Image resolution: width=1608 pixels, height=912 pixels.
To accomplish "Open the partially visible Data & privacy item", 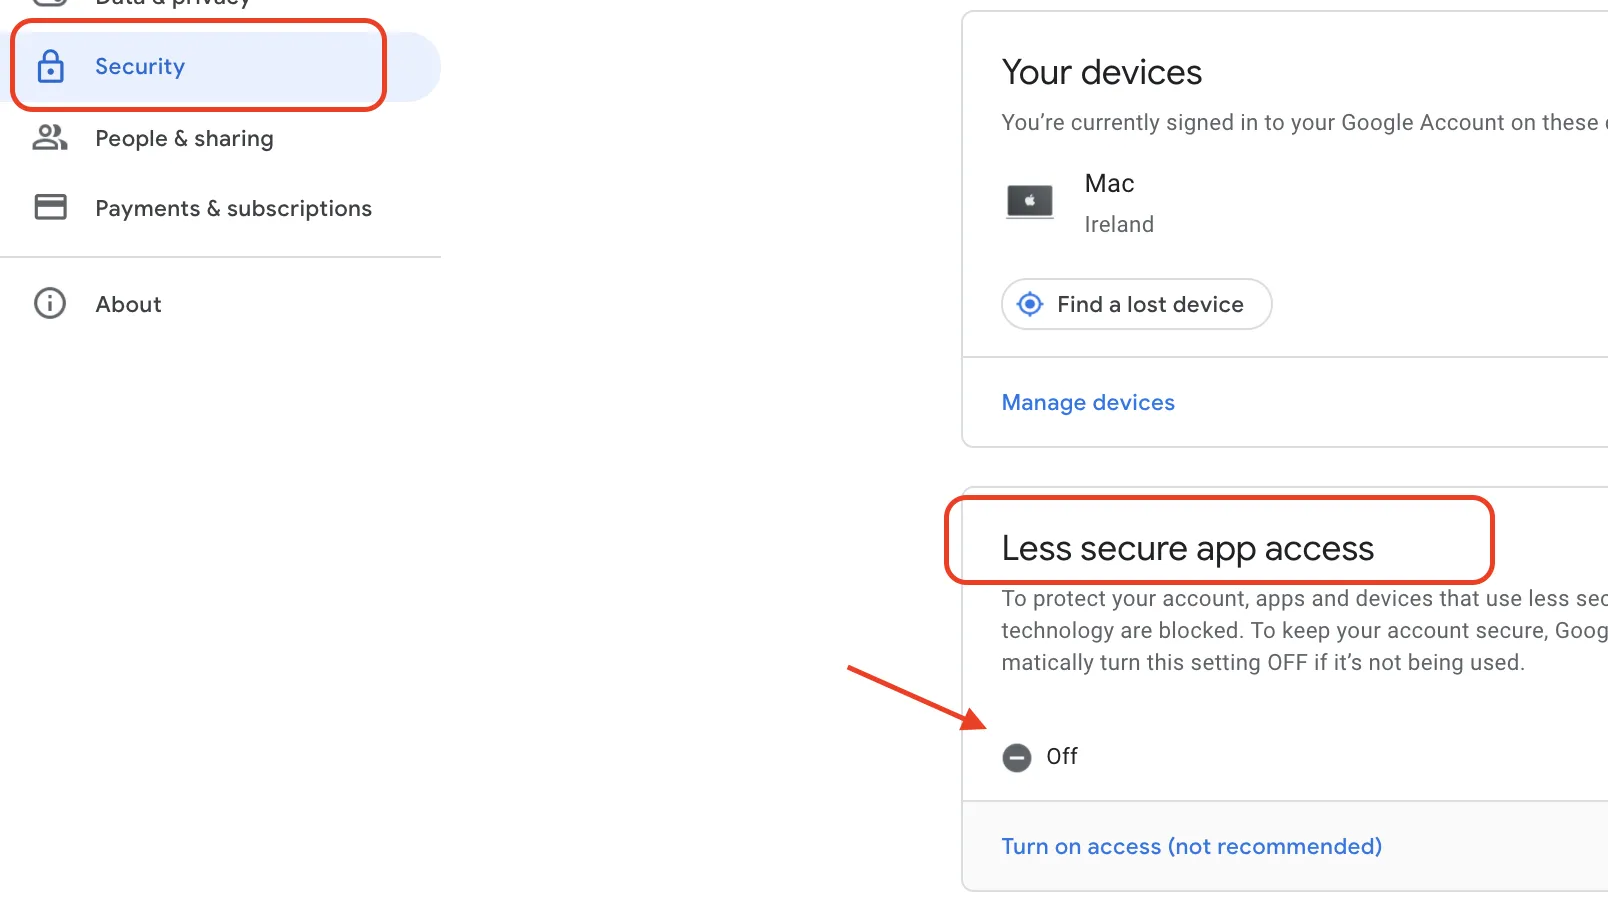I will [172, 3].
